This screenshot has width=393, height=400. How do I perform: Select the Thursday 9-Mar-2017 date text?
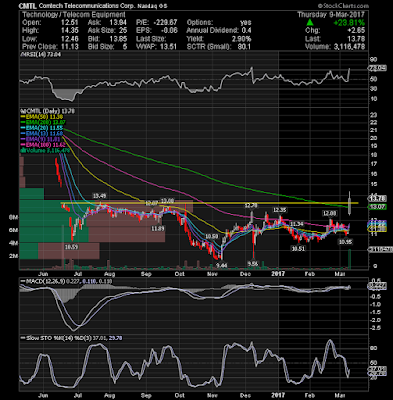pyautogui.click(x=331, y=15)
